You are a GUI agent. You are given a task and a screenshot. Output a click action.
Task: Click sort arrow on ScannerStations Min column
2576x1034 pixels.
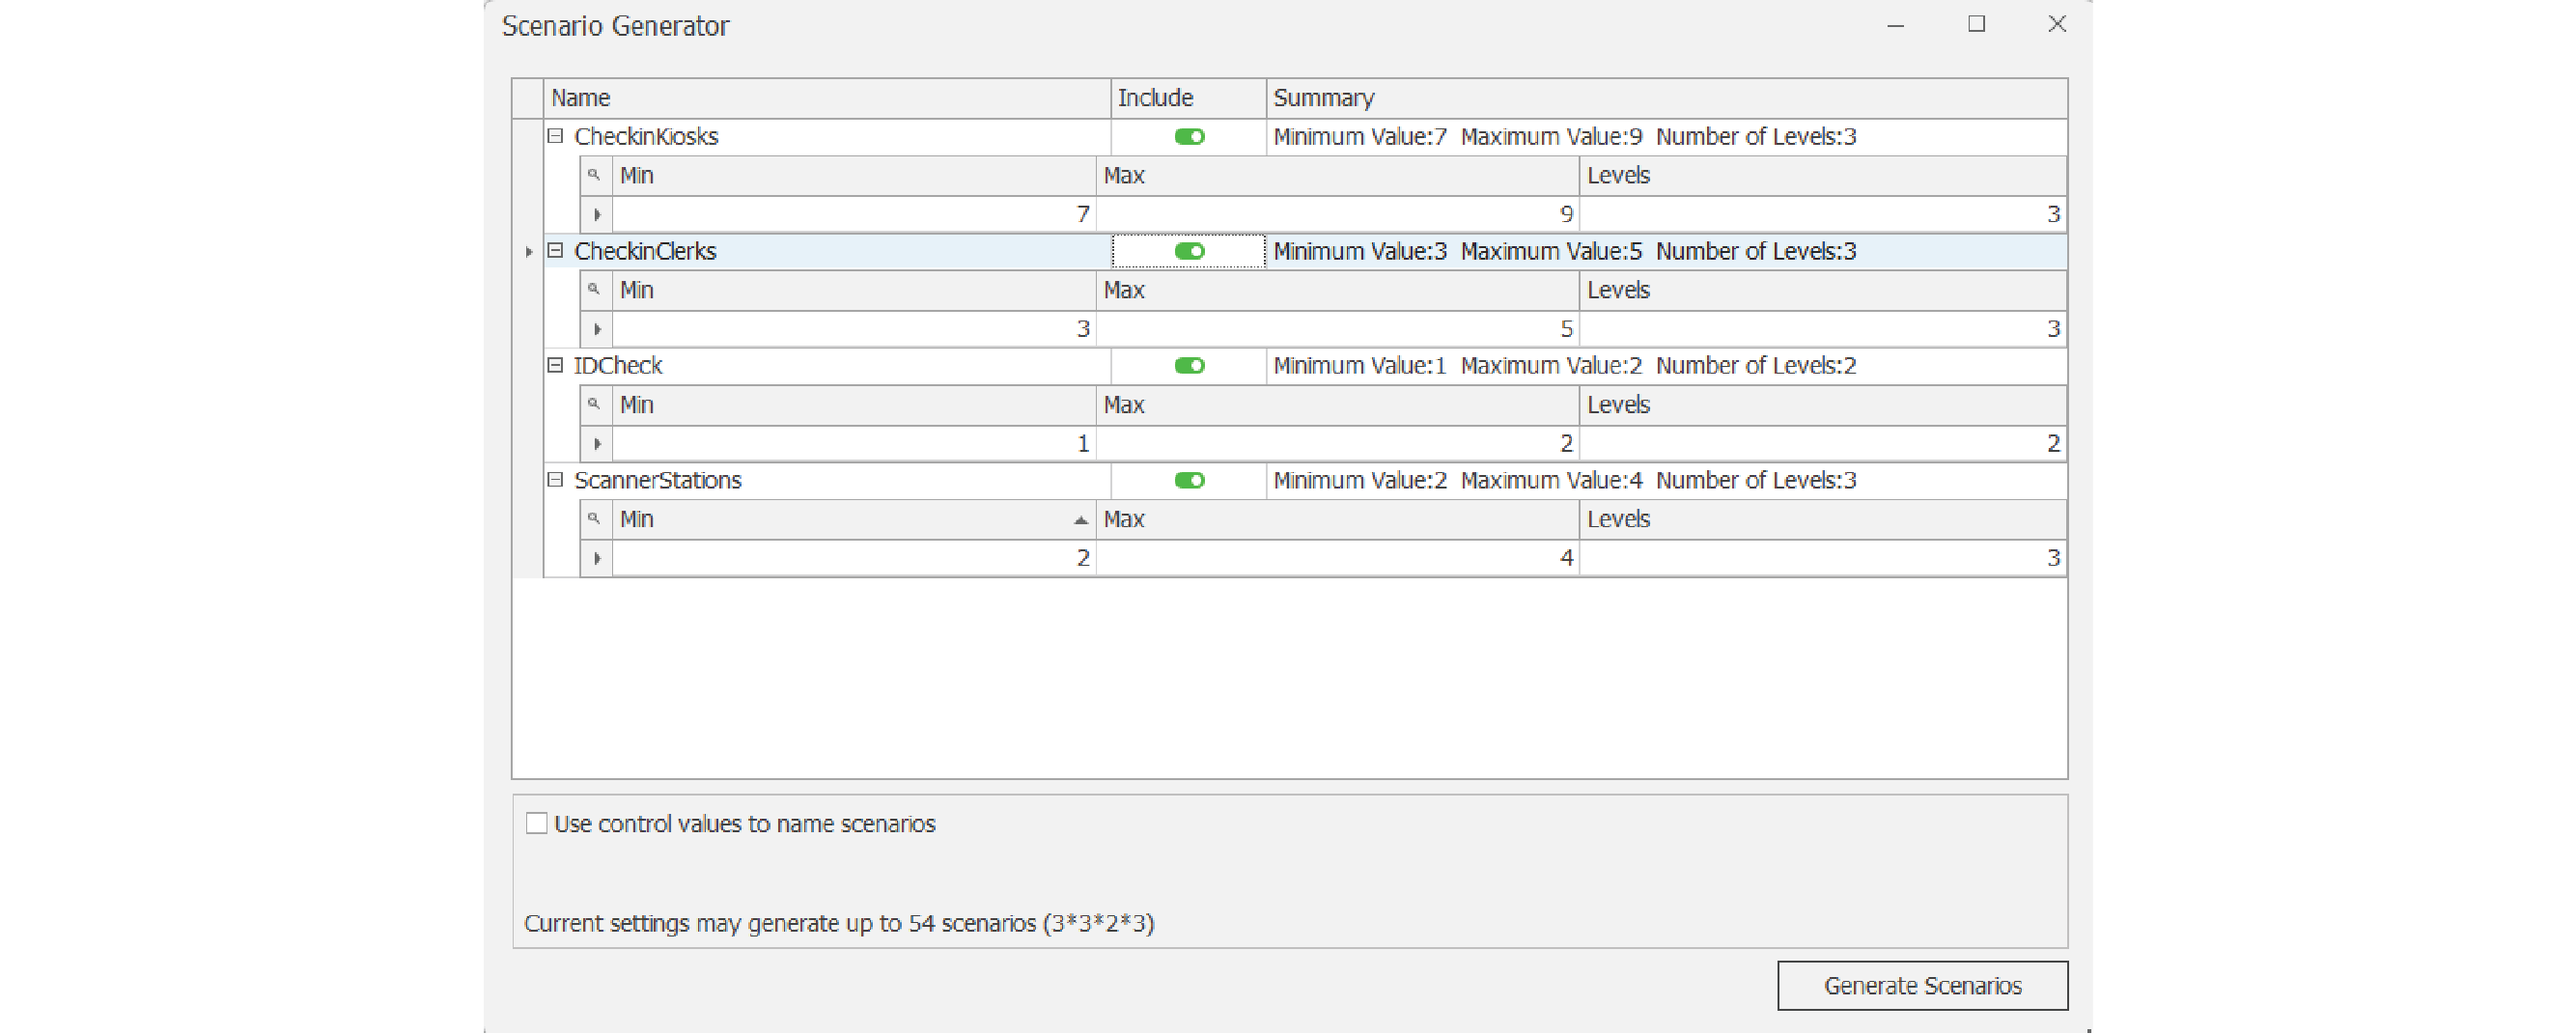1080,520
